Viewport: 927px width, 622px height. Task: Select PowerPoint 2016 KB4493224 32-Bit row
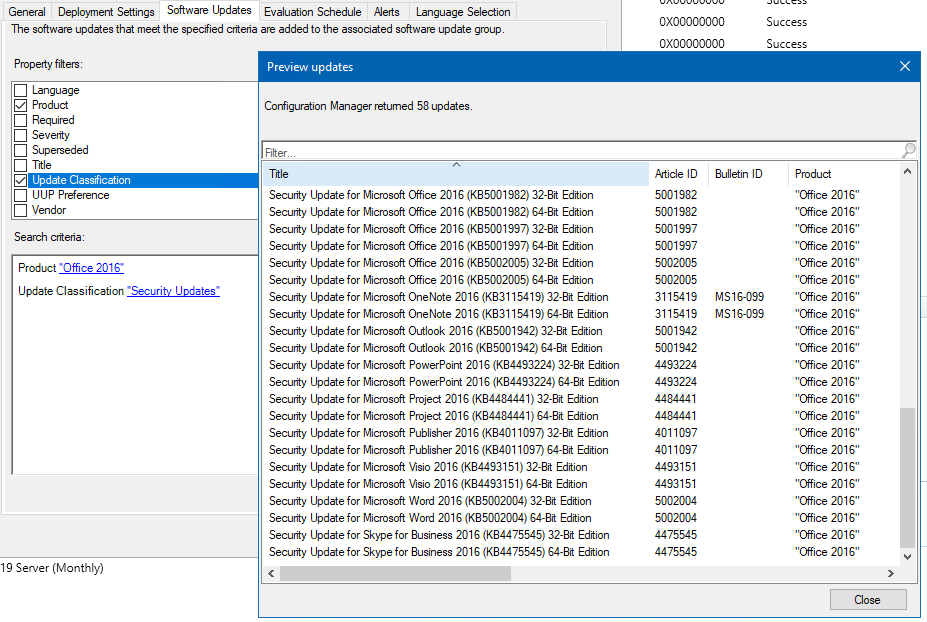click(x=581, y=365)
